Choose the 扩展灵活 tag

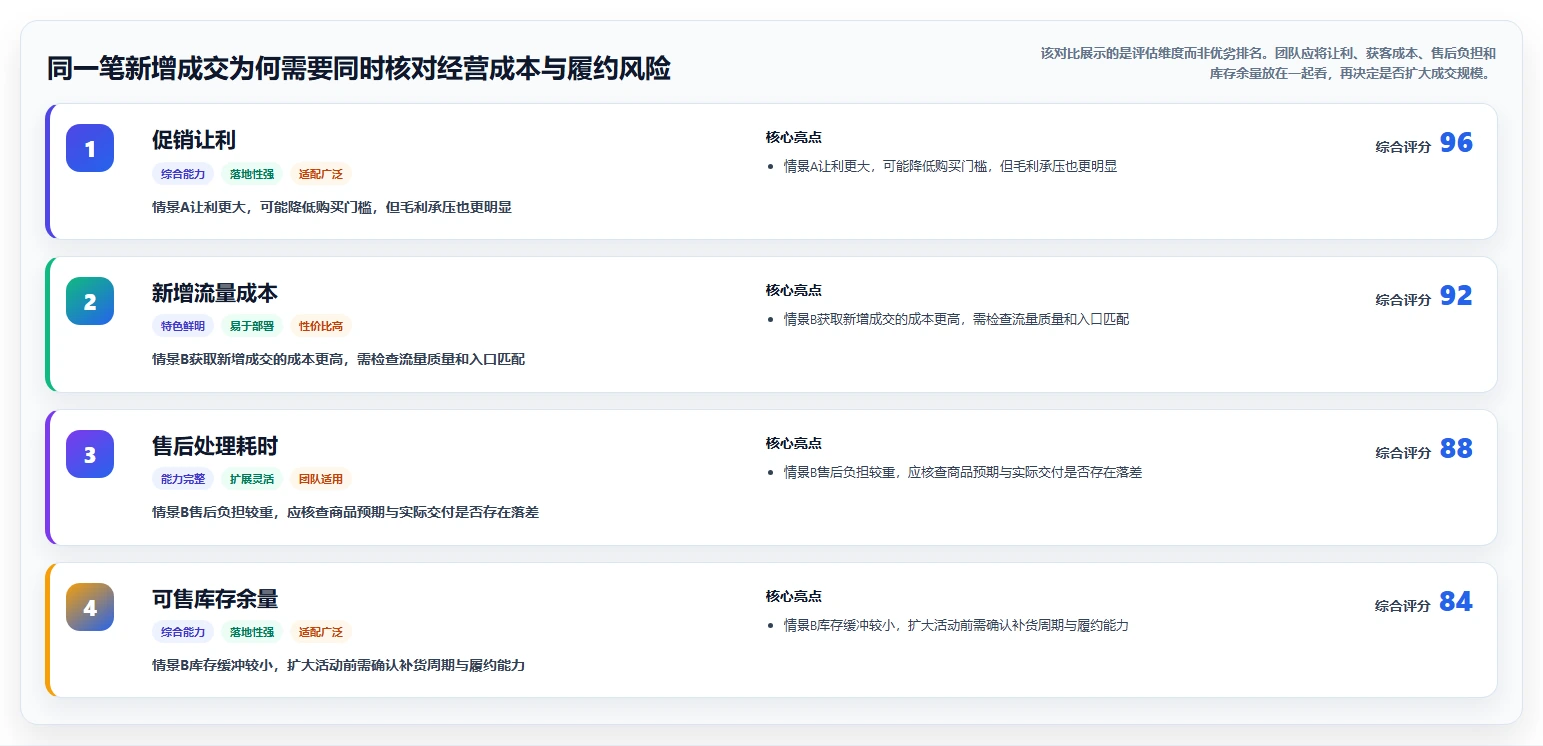(252, 479)
